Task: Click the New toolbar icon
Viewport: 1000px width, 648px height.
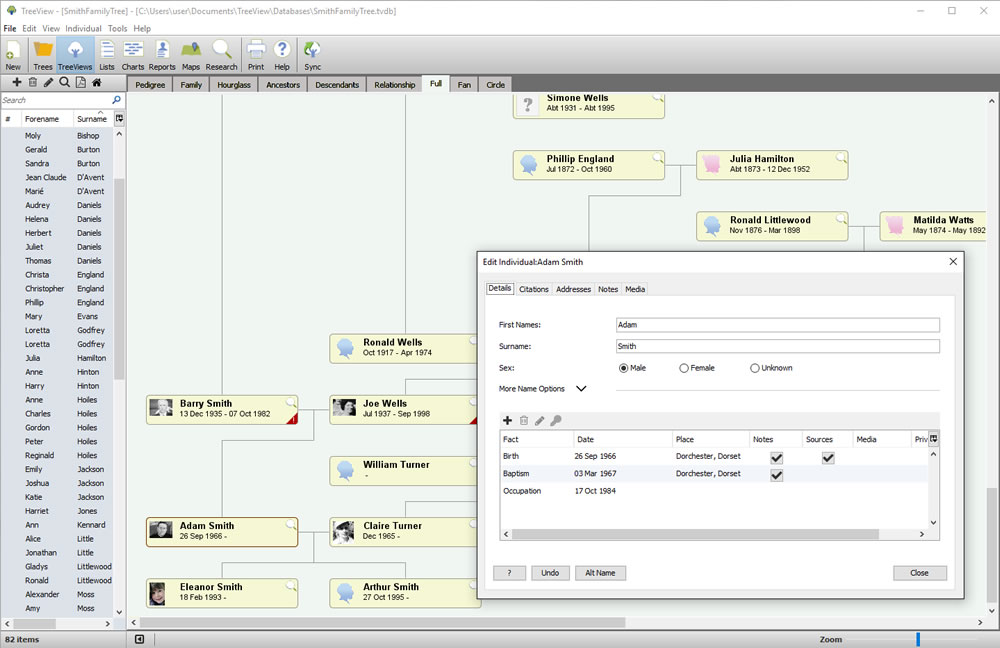Action: [x=13, y=55]
